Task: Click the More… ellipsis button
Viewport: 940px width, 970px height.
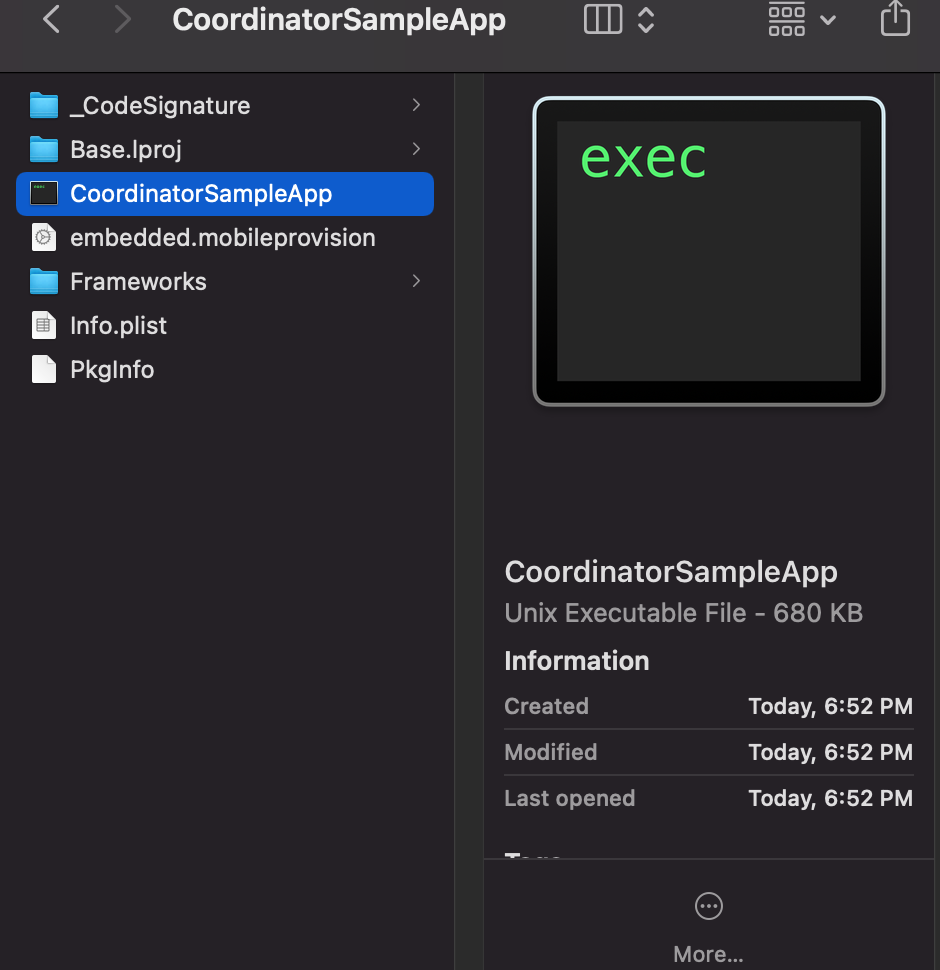Action: [708, 906]
